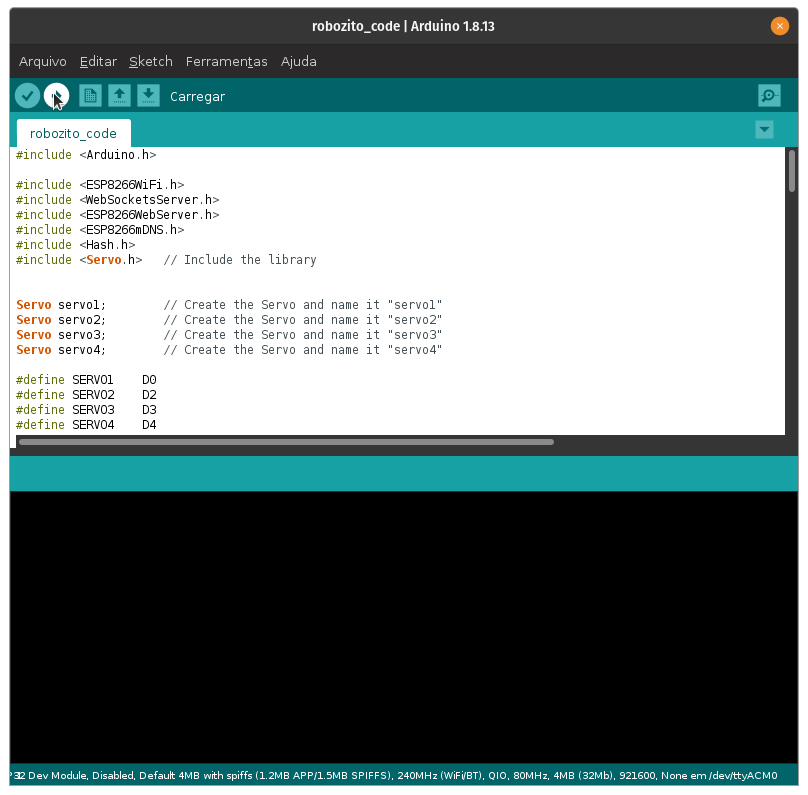Image resolution: width=808 pixels, height=795 pixels.
Task: Click the black console output area
Action: (x=404, y=627)
